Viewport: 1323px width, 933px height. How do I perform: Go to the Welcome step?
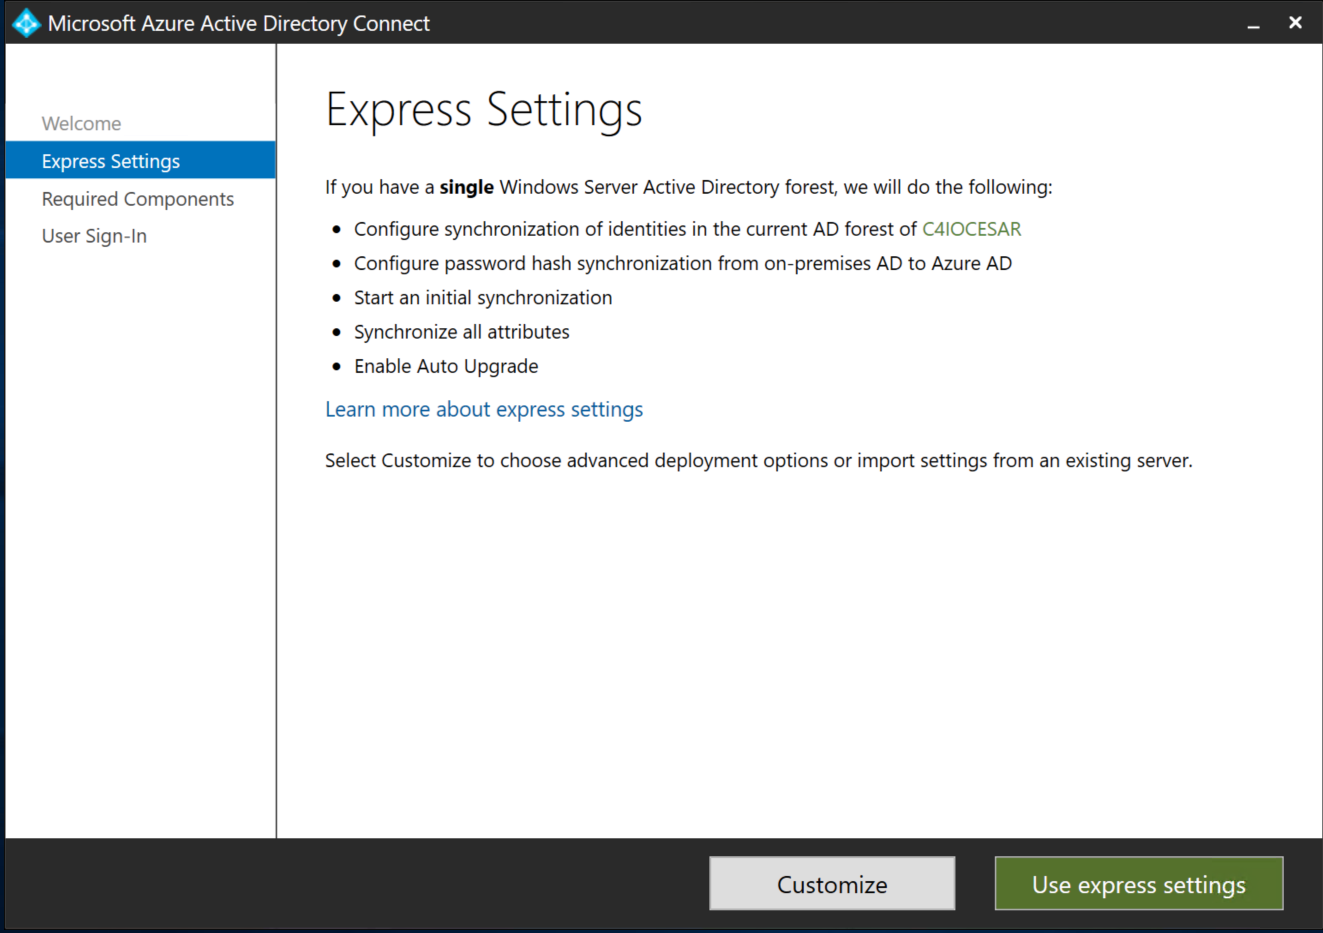81,124
